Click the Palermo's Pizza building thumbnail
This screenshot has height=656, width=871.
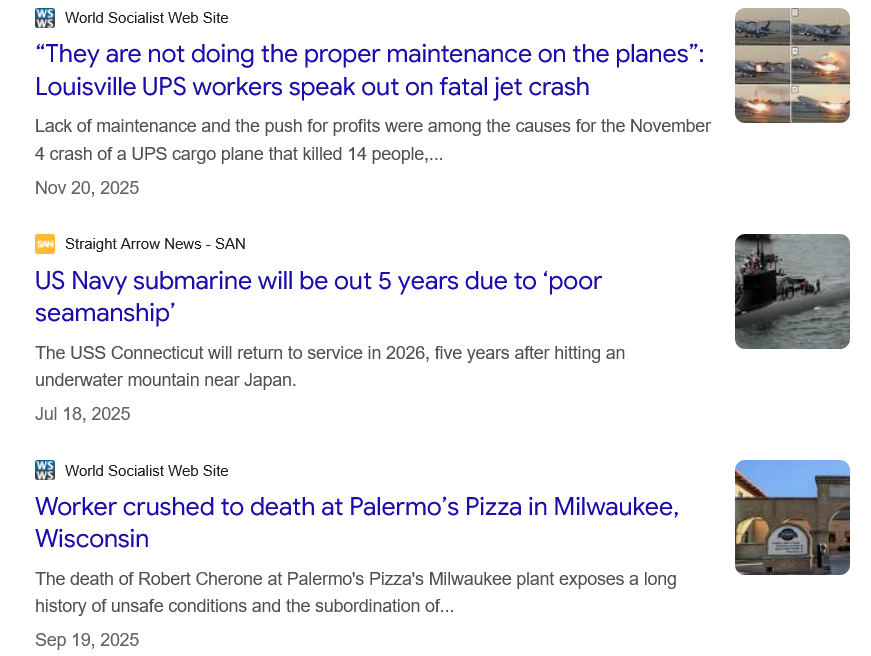(x=792, y=517)
